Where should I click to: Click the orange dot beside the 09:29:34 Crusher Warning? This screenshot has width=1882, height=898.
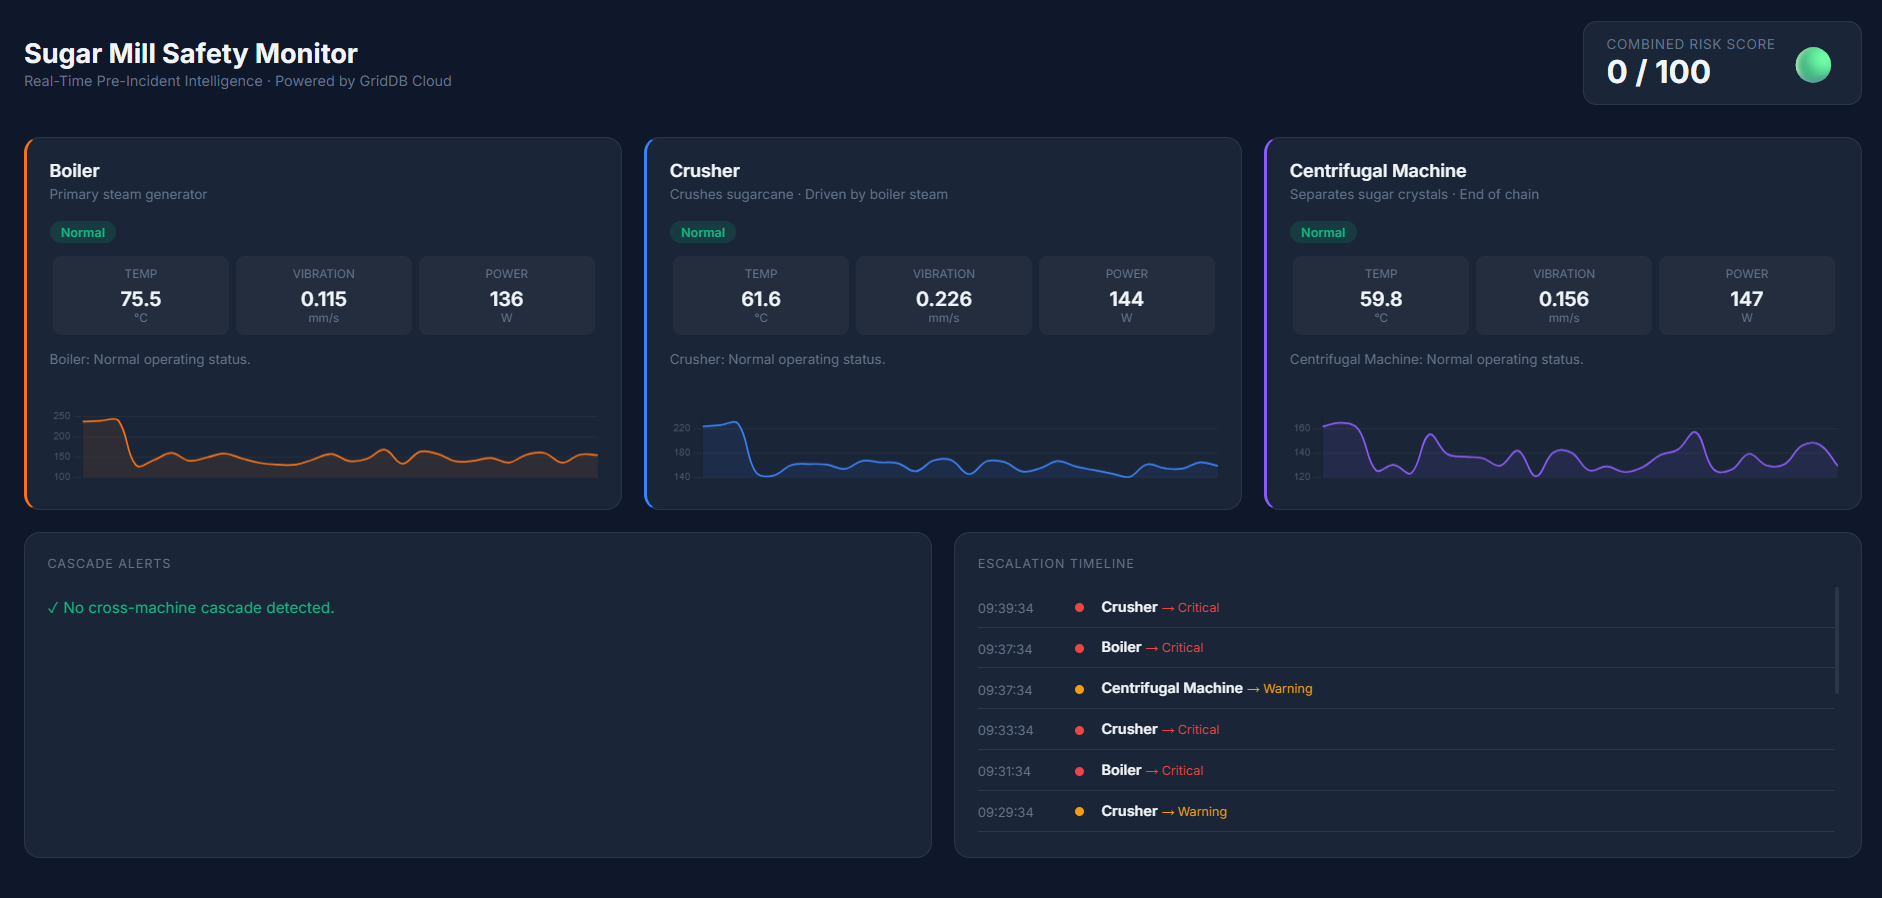[x=1079, y=812]
